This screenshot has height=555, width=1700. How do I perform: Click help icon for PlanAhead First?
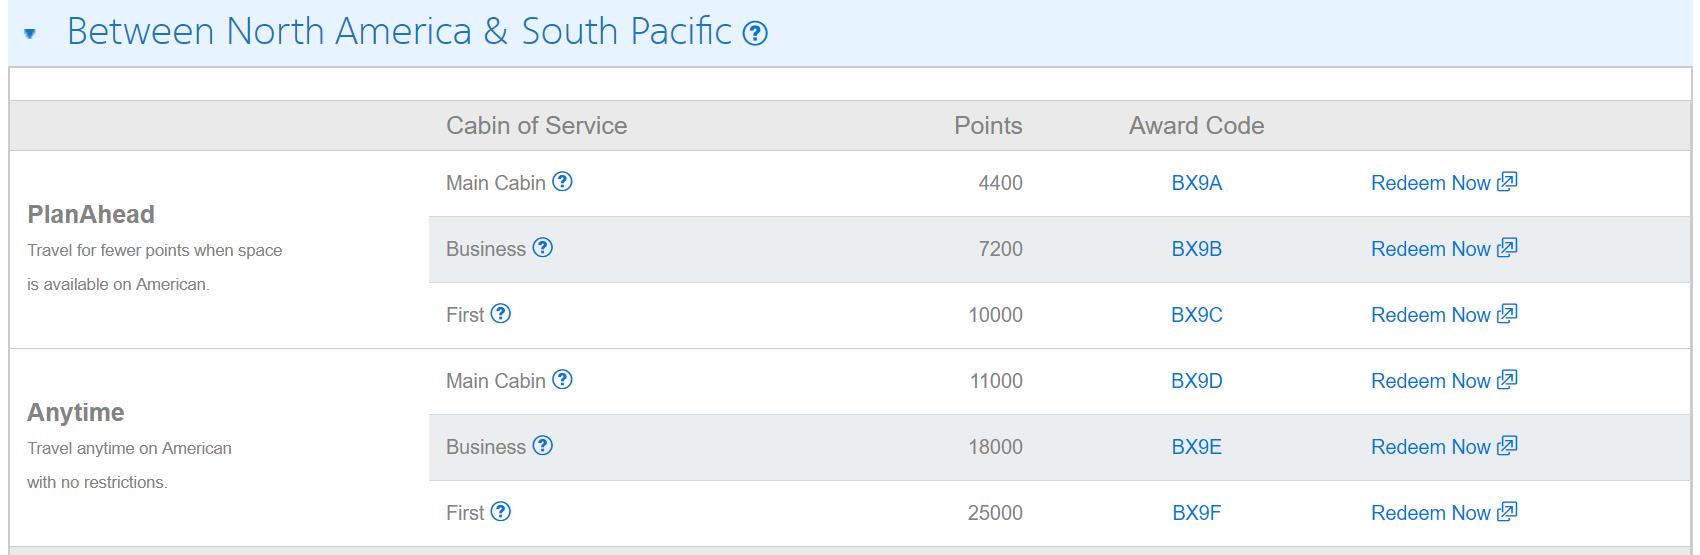501,314
